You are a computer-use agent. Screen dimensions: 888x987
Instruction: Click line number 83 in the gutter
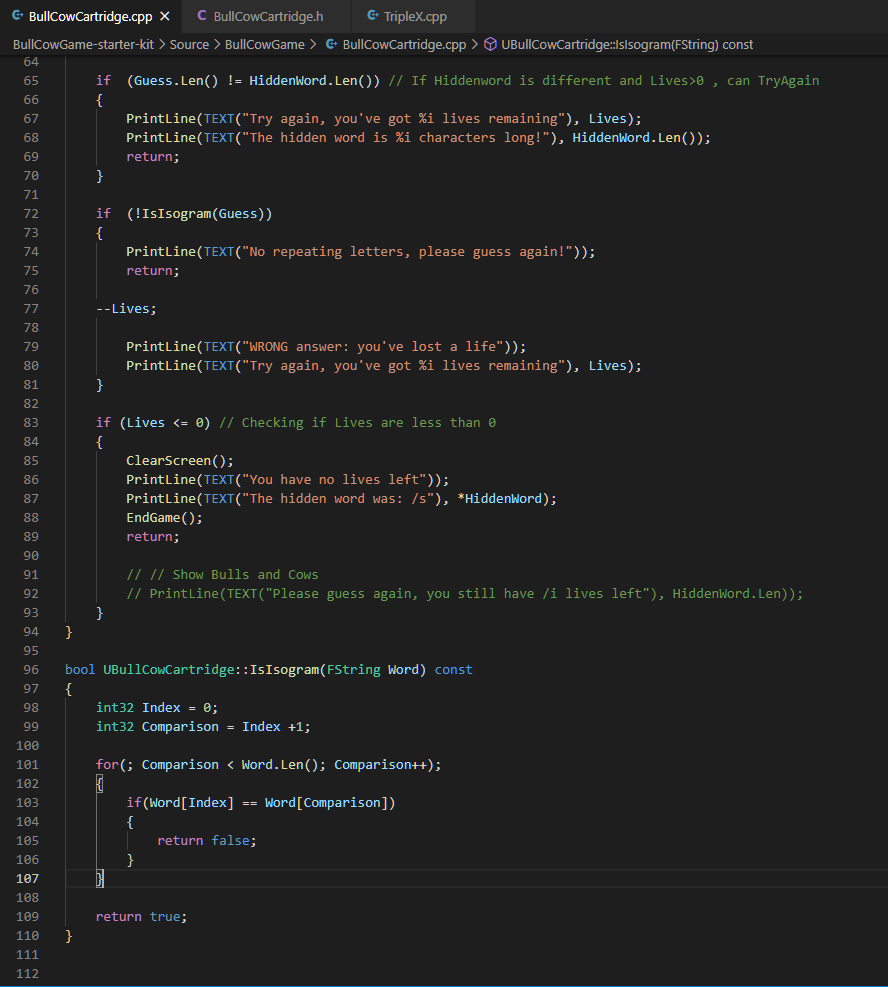(x=31, y=422)
